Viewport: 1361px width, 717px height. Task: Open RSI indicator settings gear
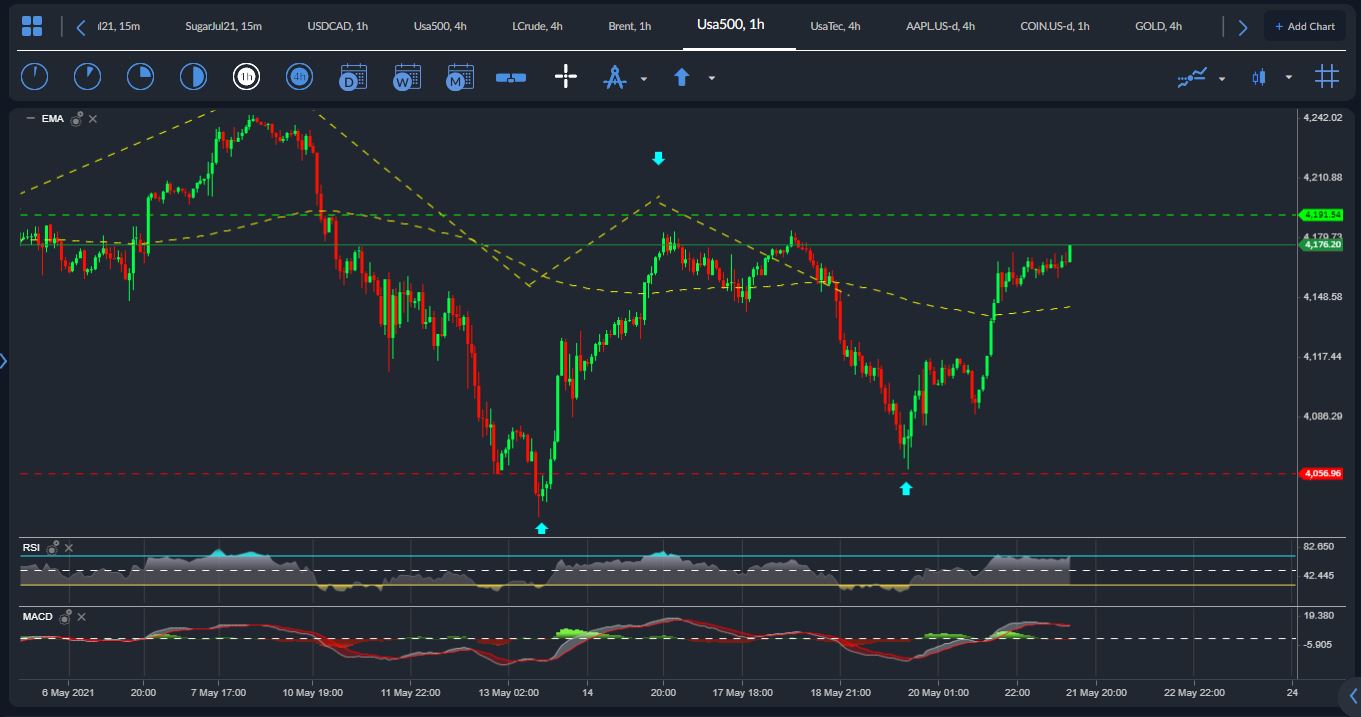(53, 547)
